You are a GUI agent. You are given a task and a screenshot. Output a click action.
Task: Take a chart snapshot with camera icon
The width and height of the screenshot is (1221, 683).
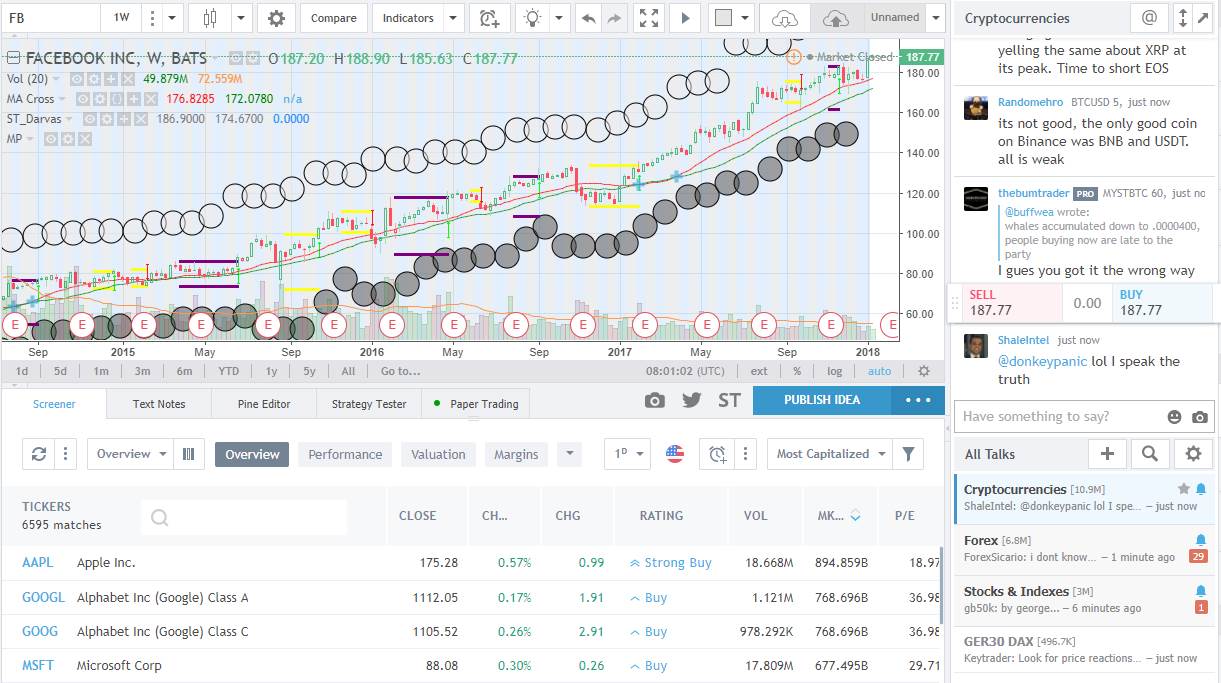(654, 400)
